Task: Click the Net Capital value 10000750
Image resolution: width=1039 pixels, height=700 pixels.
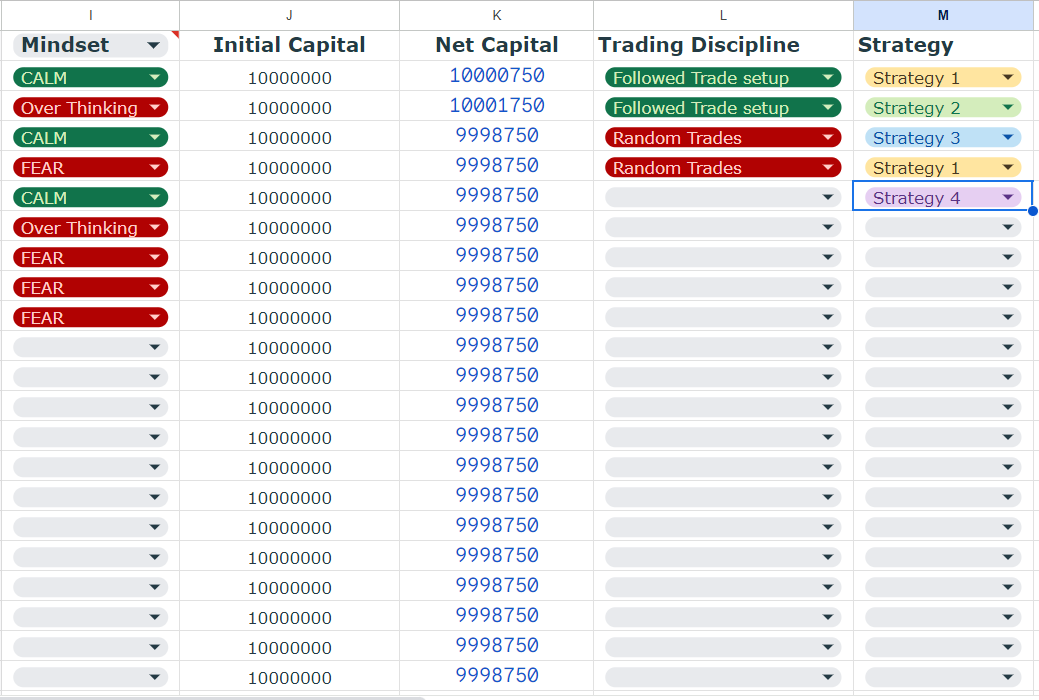Action: [497, 76]
